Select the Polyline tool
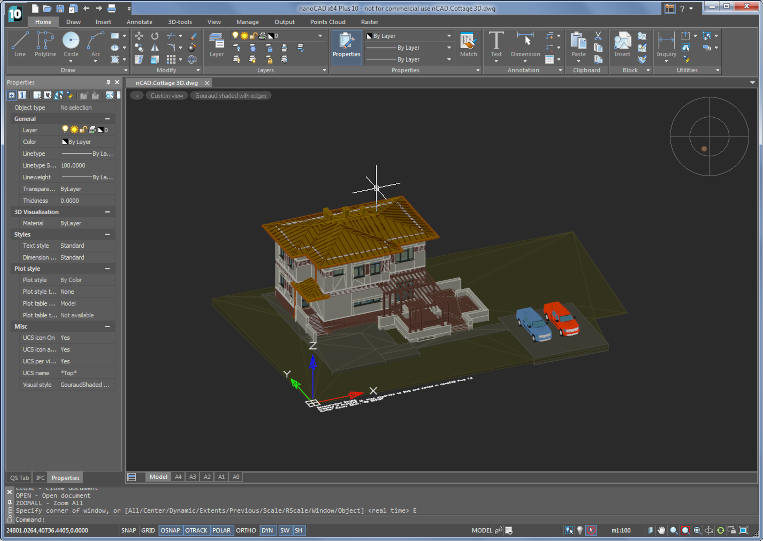763x541 pixels. pyautogui.click(x=45, y=44)
